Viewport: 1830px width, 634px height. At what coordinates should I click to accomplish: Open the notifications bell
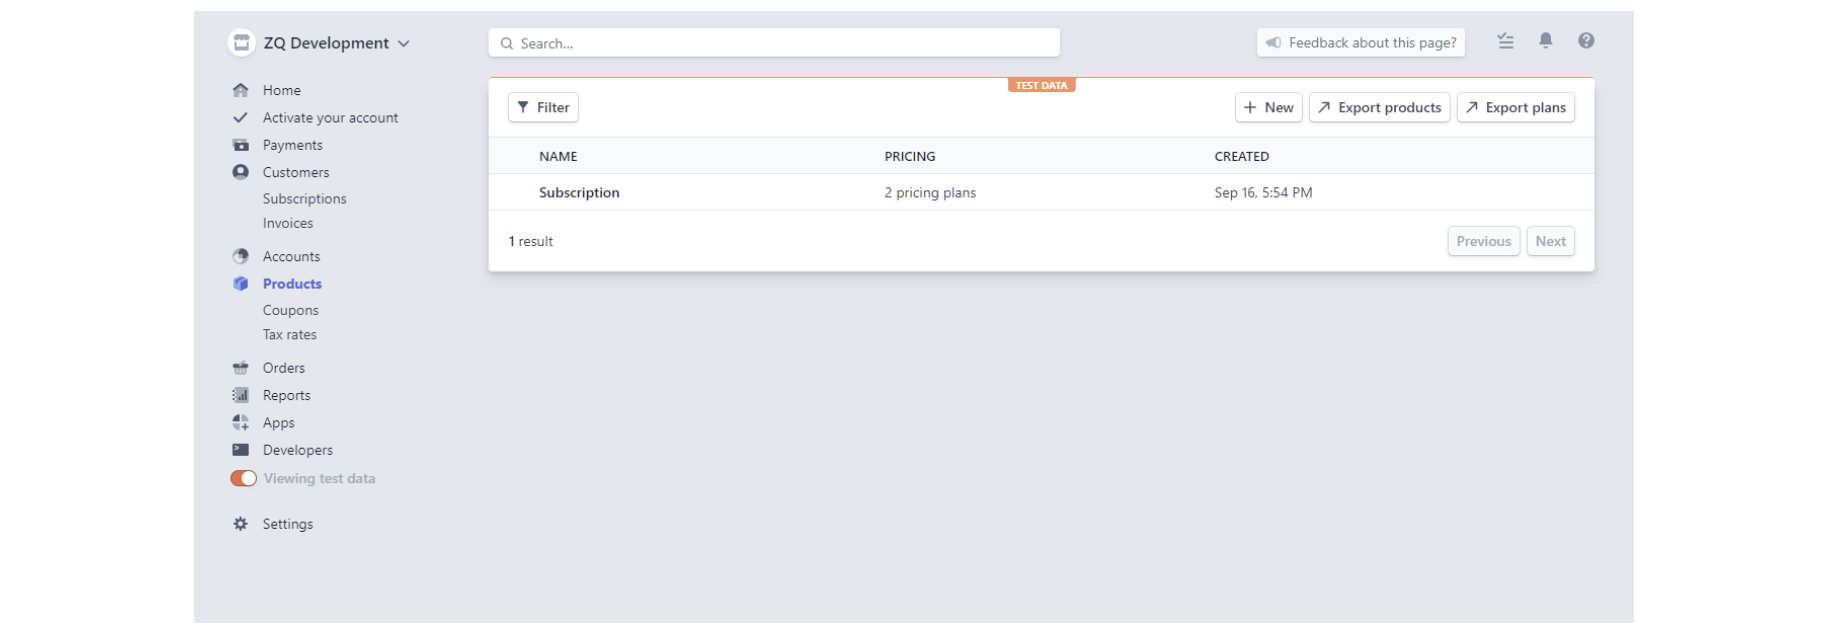click(x=1546, y=41)
